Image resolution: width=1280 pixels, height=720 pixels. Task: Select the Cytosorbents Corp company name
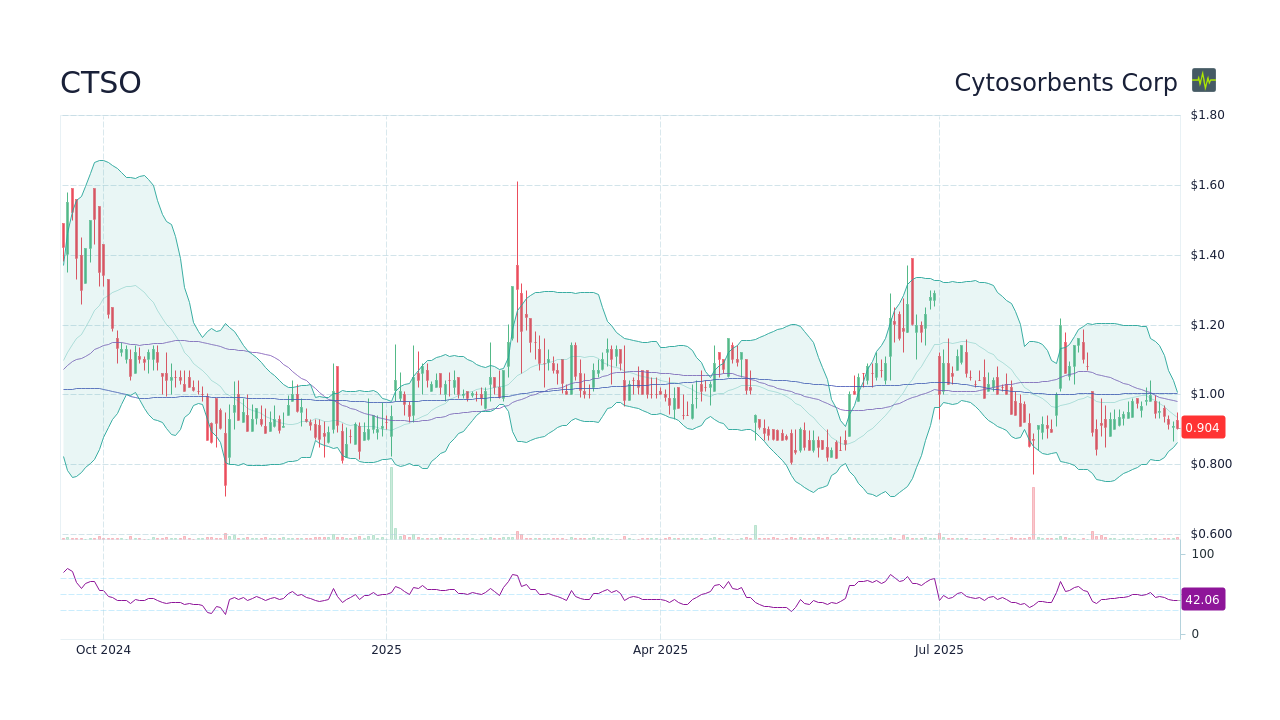pyautogui.click(x=1066, y=82)
